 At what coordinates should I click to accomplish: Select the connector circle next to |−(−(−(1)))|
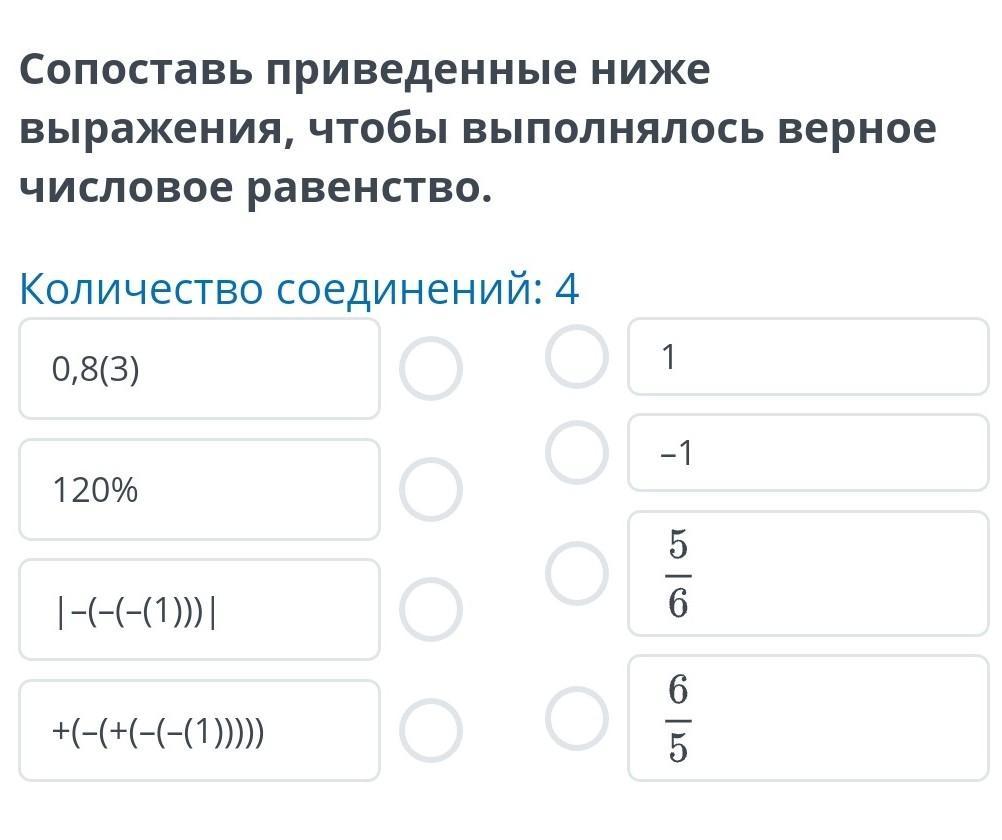(431, 610)
